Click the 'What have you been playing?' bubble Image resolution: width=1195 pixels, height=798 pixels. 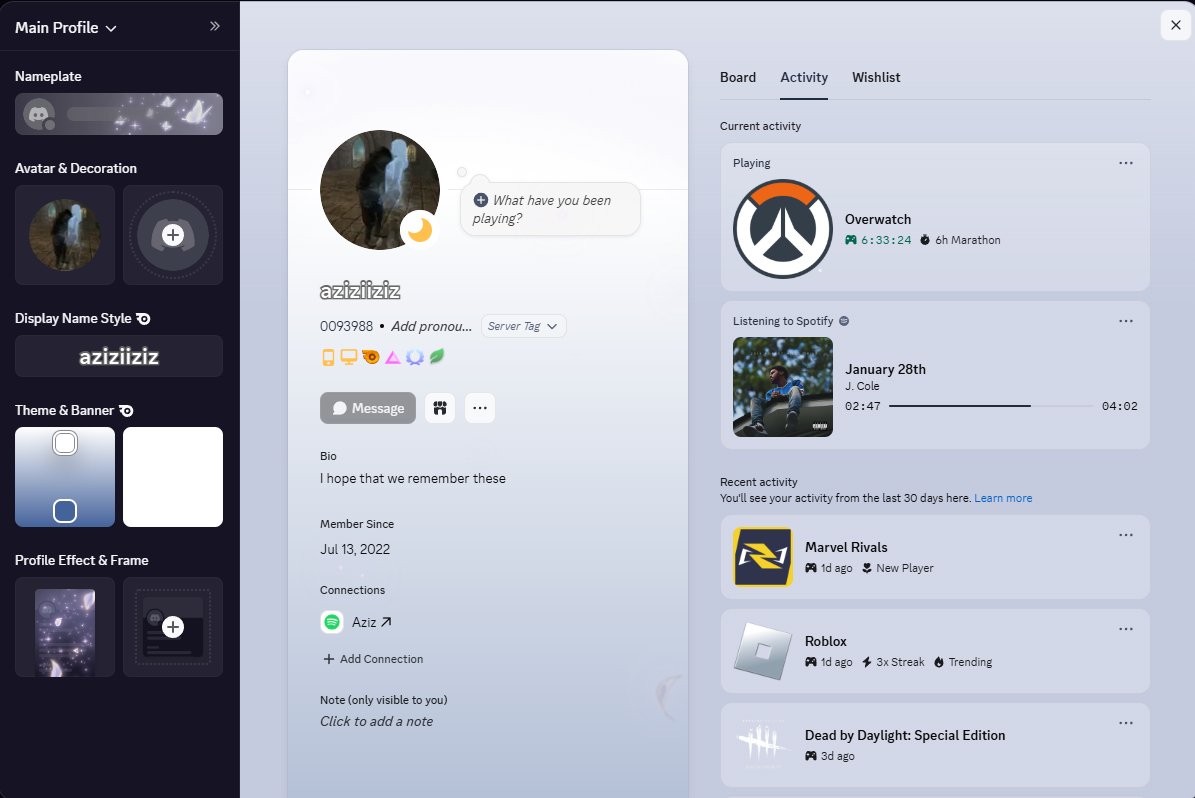click(550, 209)
